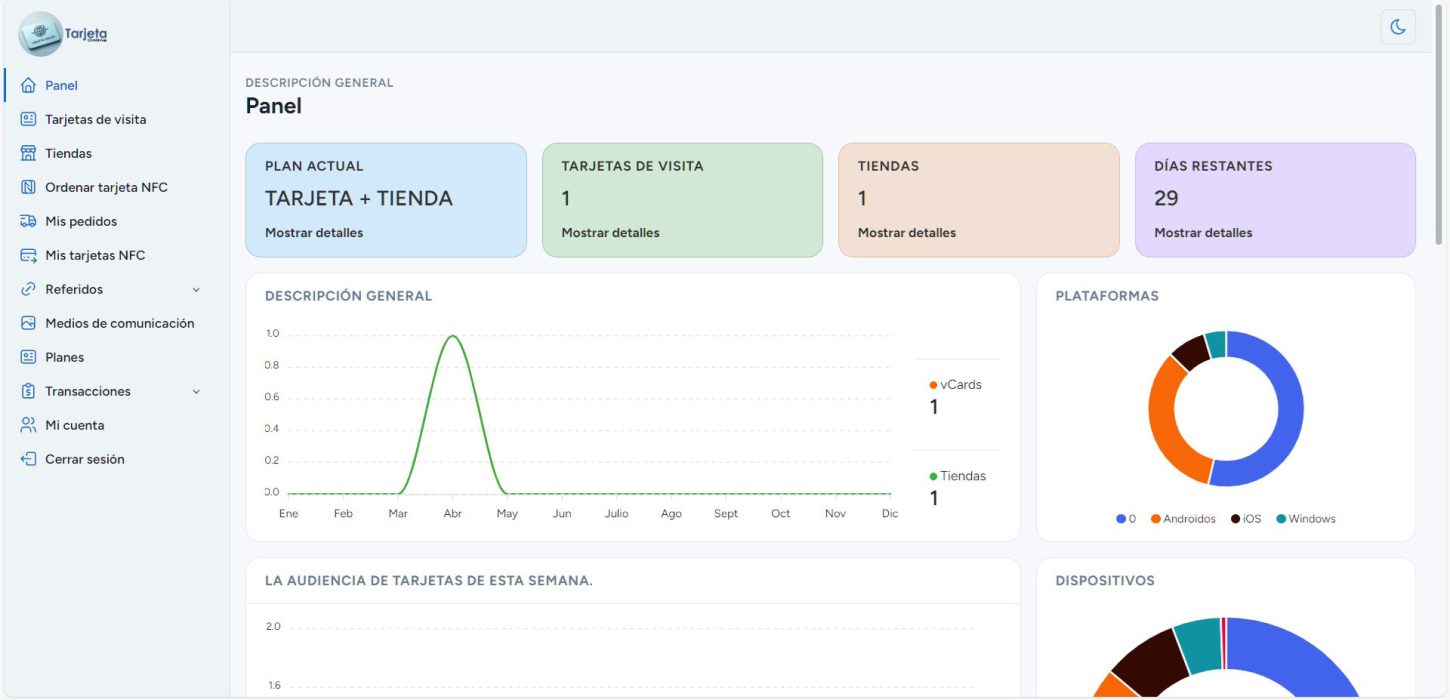
Task: Click the Cerrar sesión logout icon
Action: click(28, 460)
